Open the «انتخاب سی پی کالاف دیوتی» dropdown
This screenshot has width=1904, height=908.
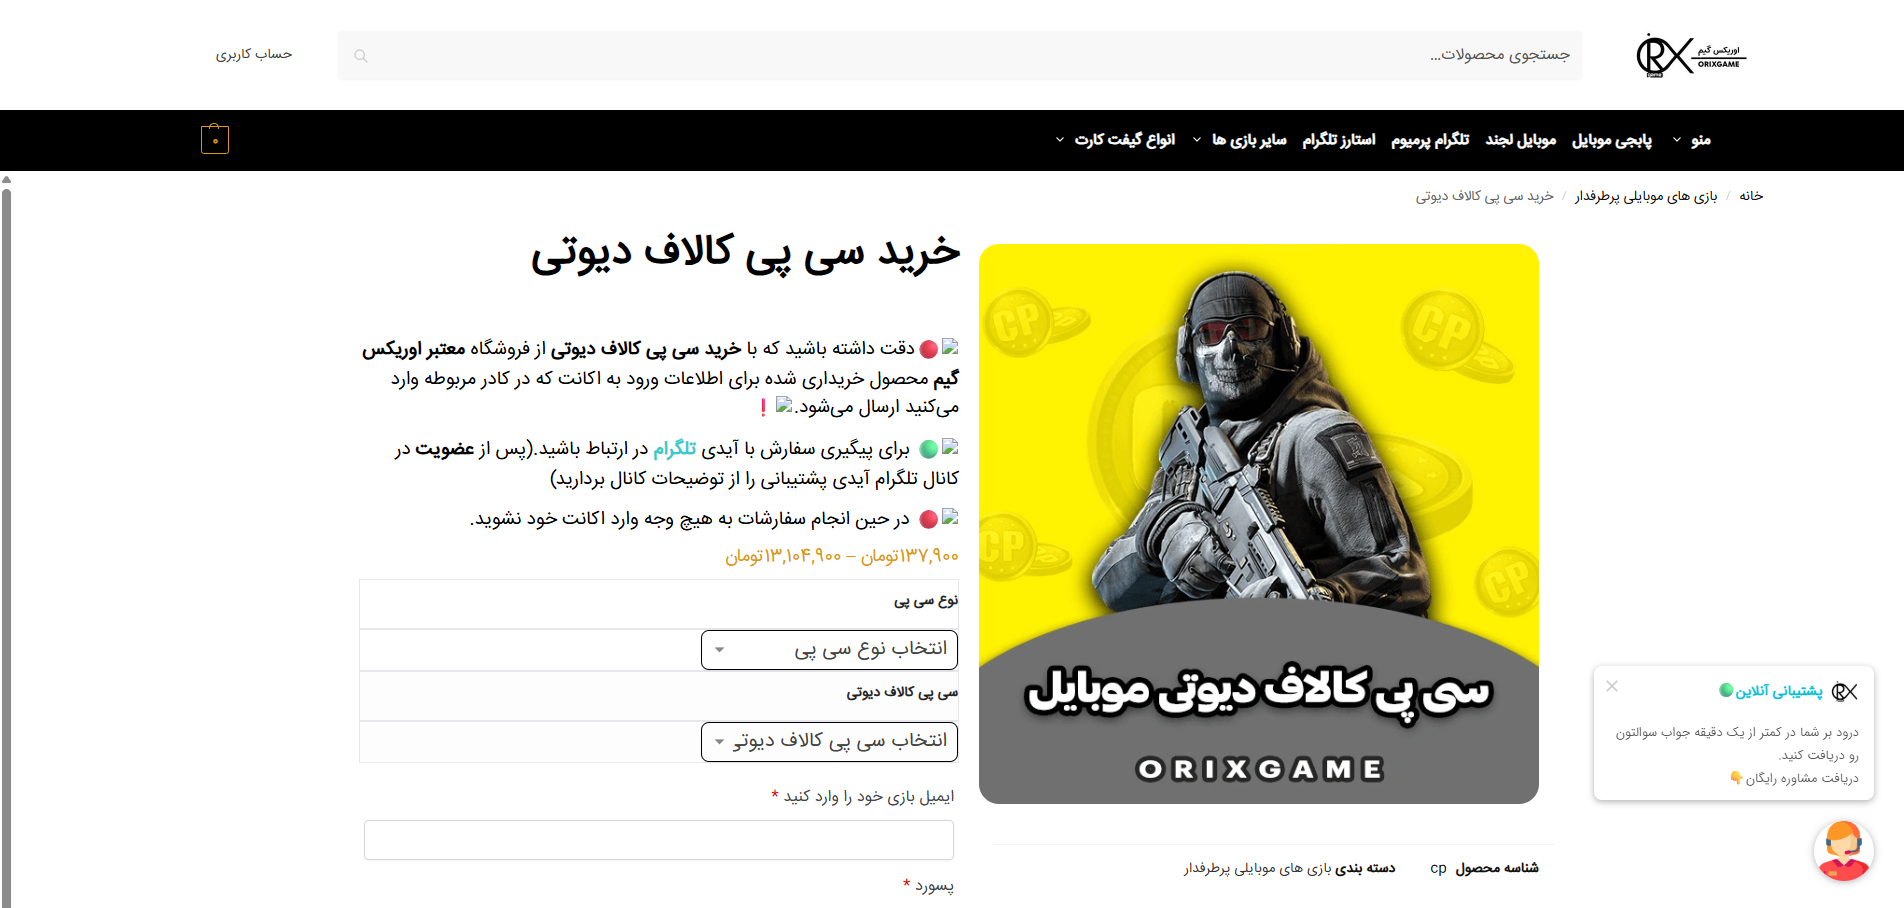[828, 742]
